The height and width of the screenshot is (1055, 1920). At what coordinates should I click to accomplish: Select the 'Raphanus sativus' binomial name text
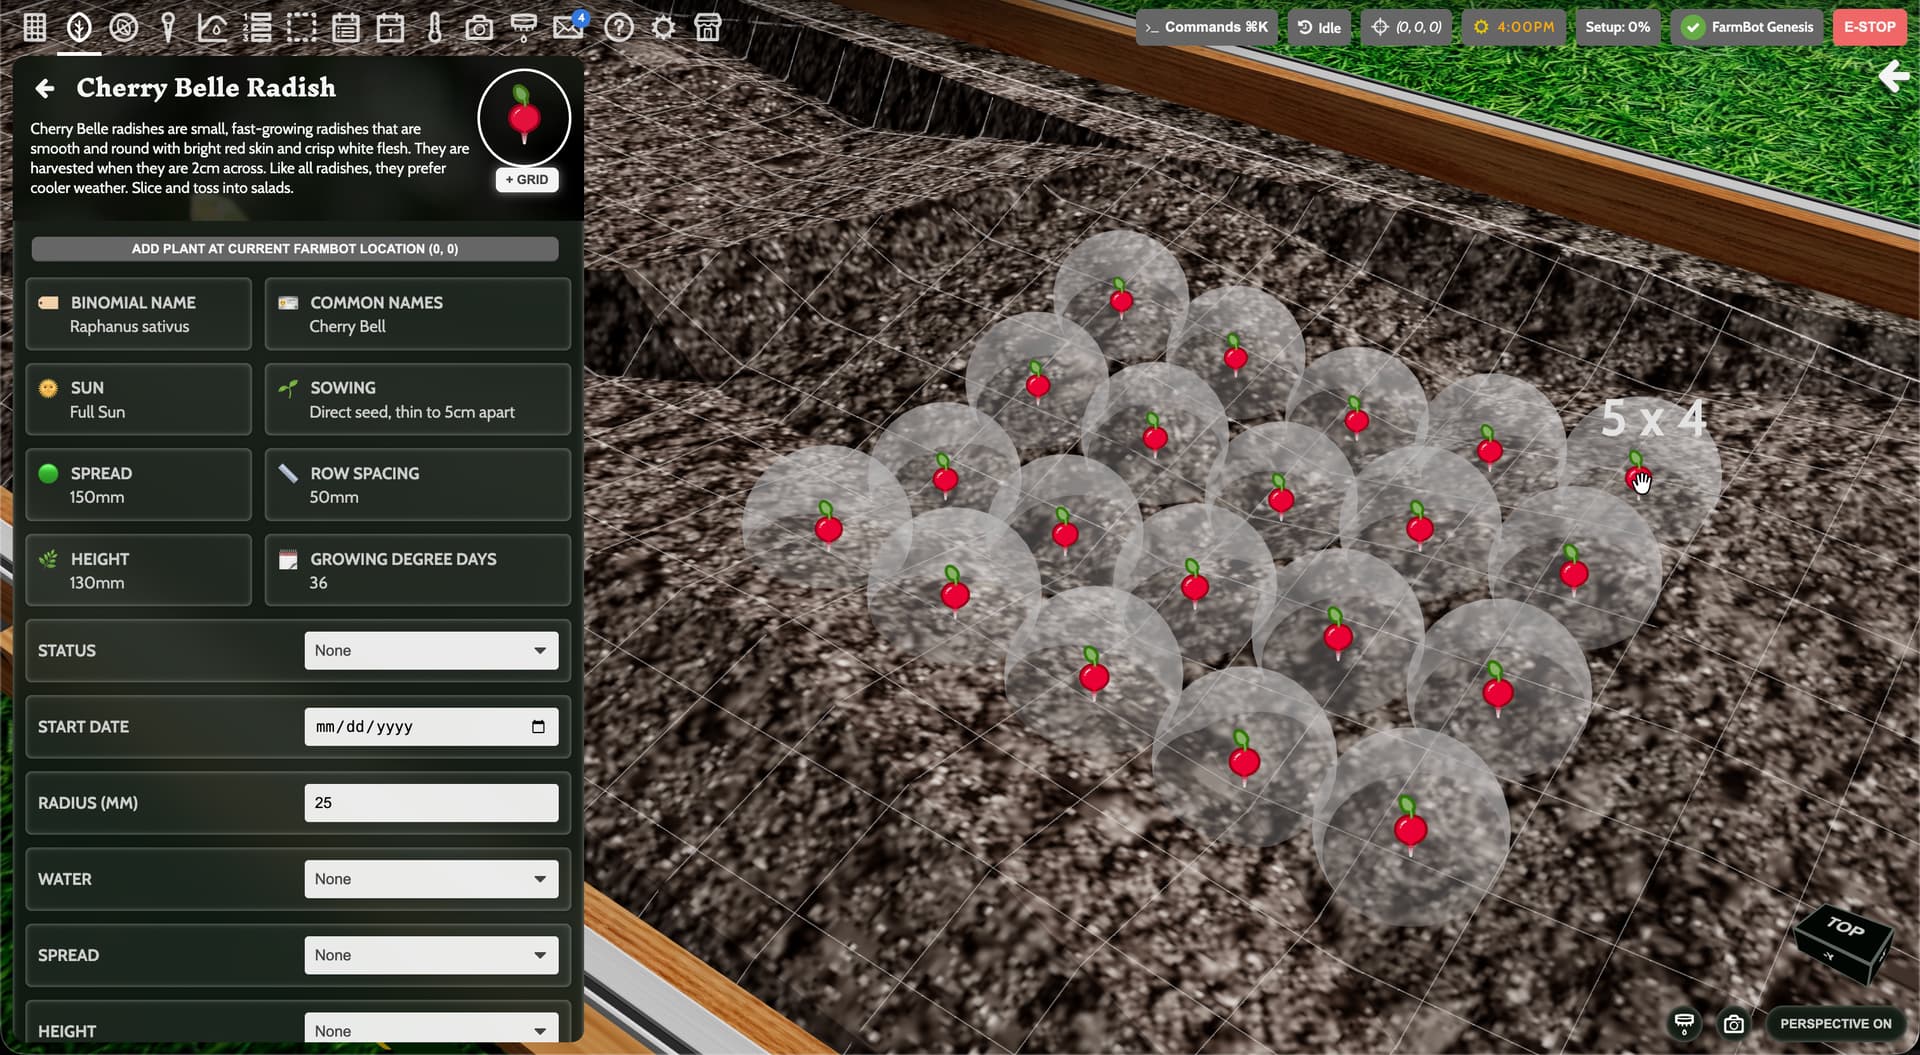[129, 327]
